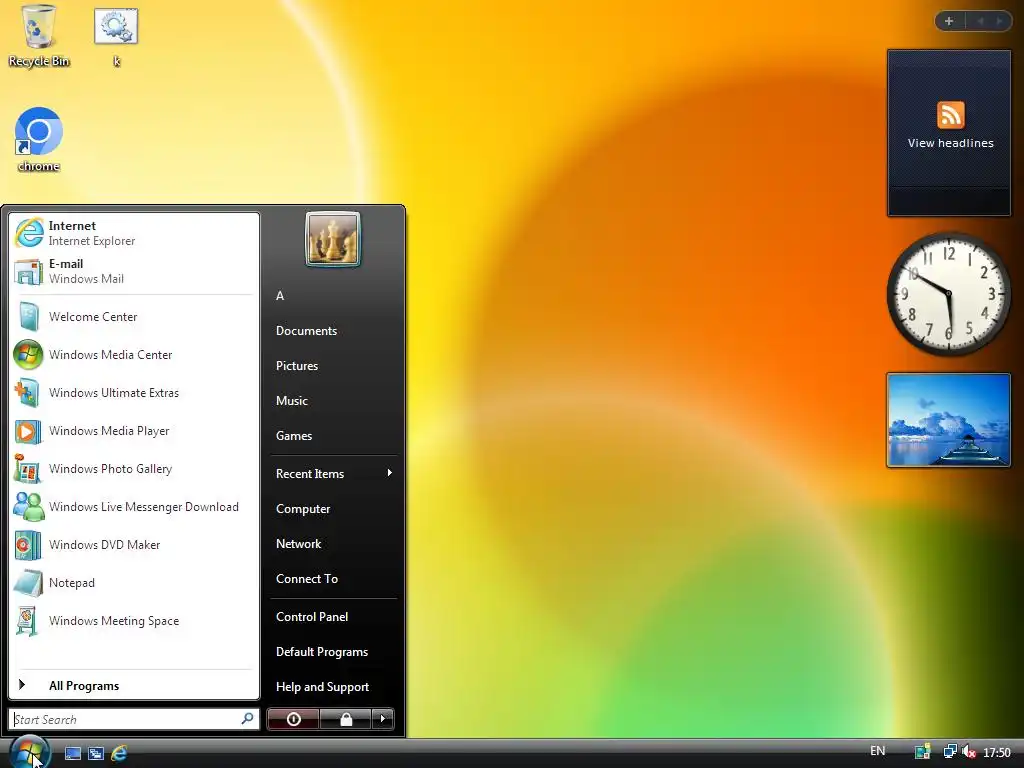Launch Windows Mail E-mail entry
The height and width of the screenshot is (768, 1024).
(x=134, y=271)
